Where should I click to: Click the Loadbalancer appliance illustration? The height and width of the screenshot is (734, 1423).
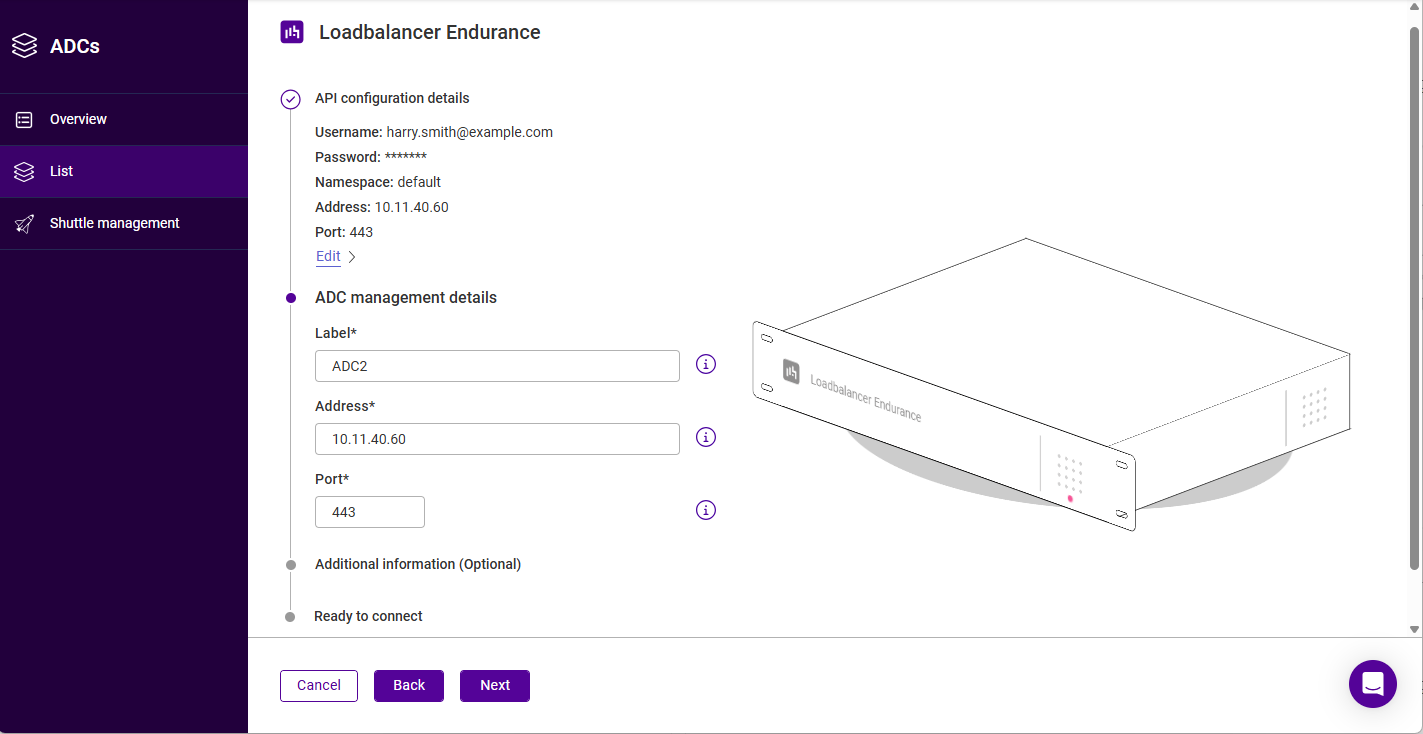click(x=1052, y=385)
